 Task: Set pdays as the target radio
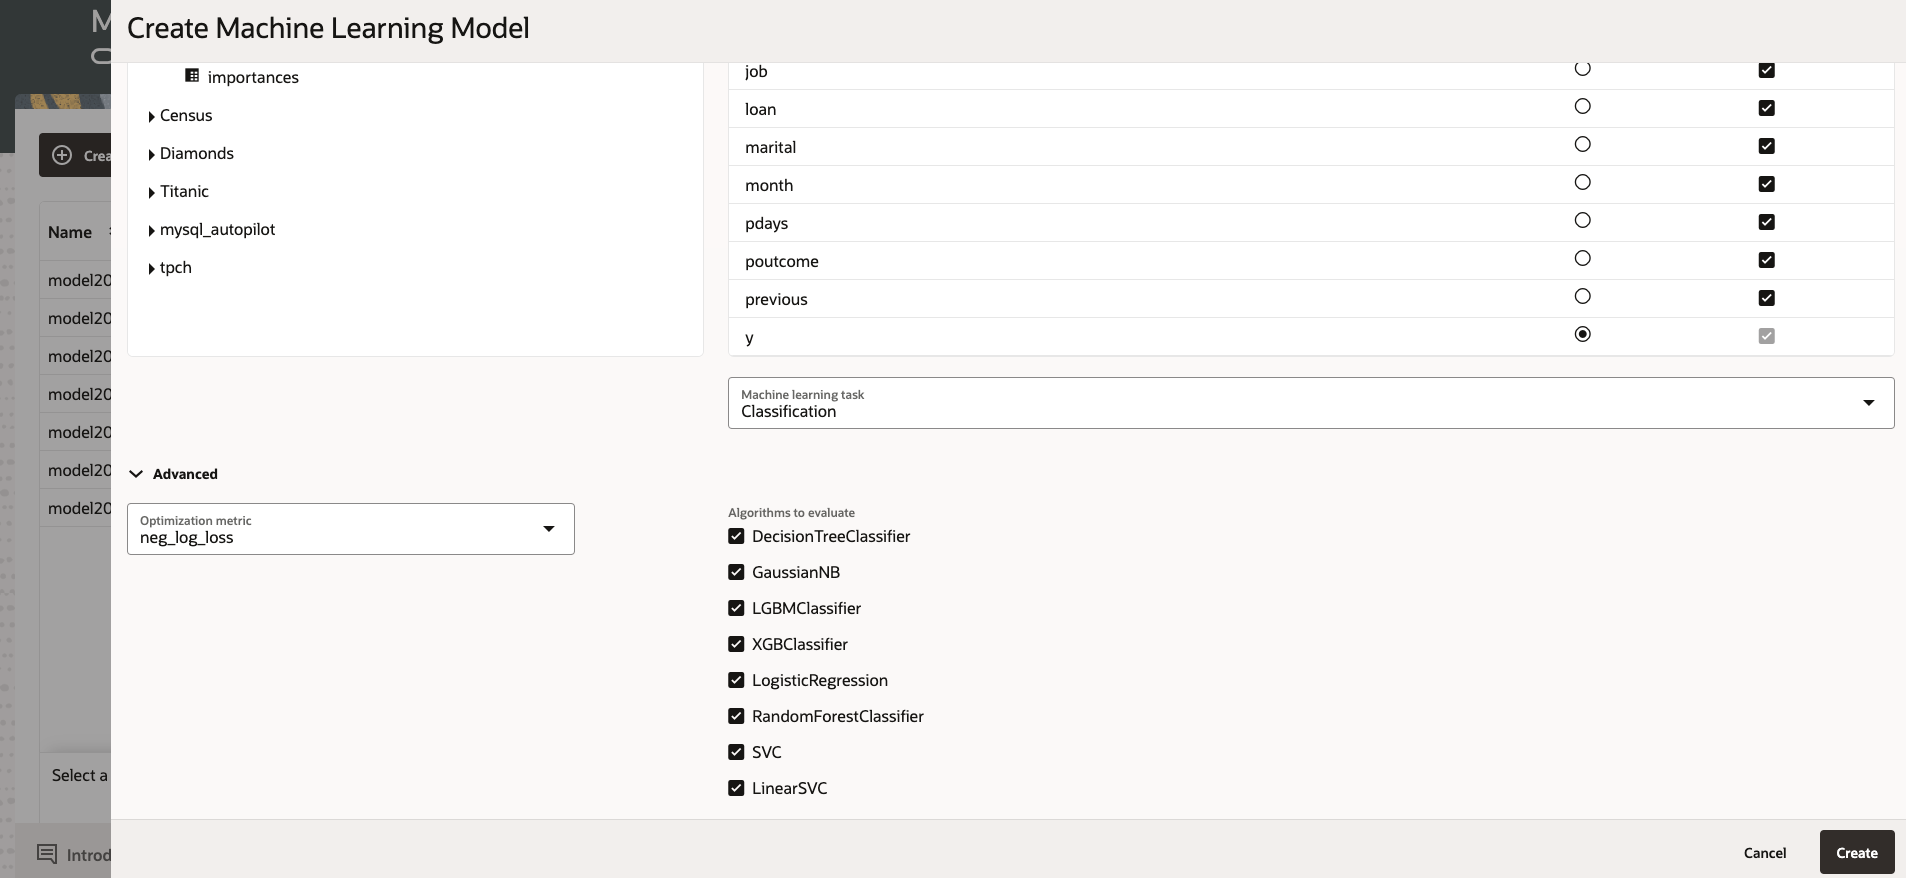click(1582, 221)
